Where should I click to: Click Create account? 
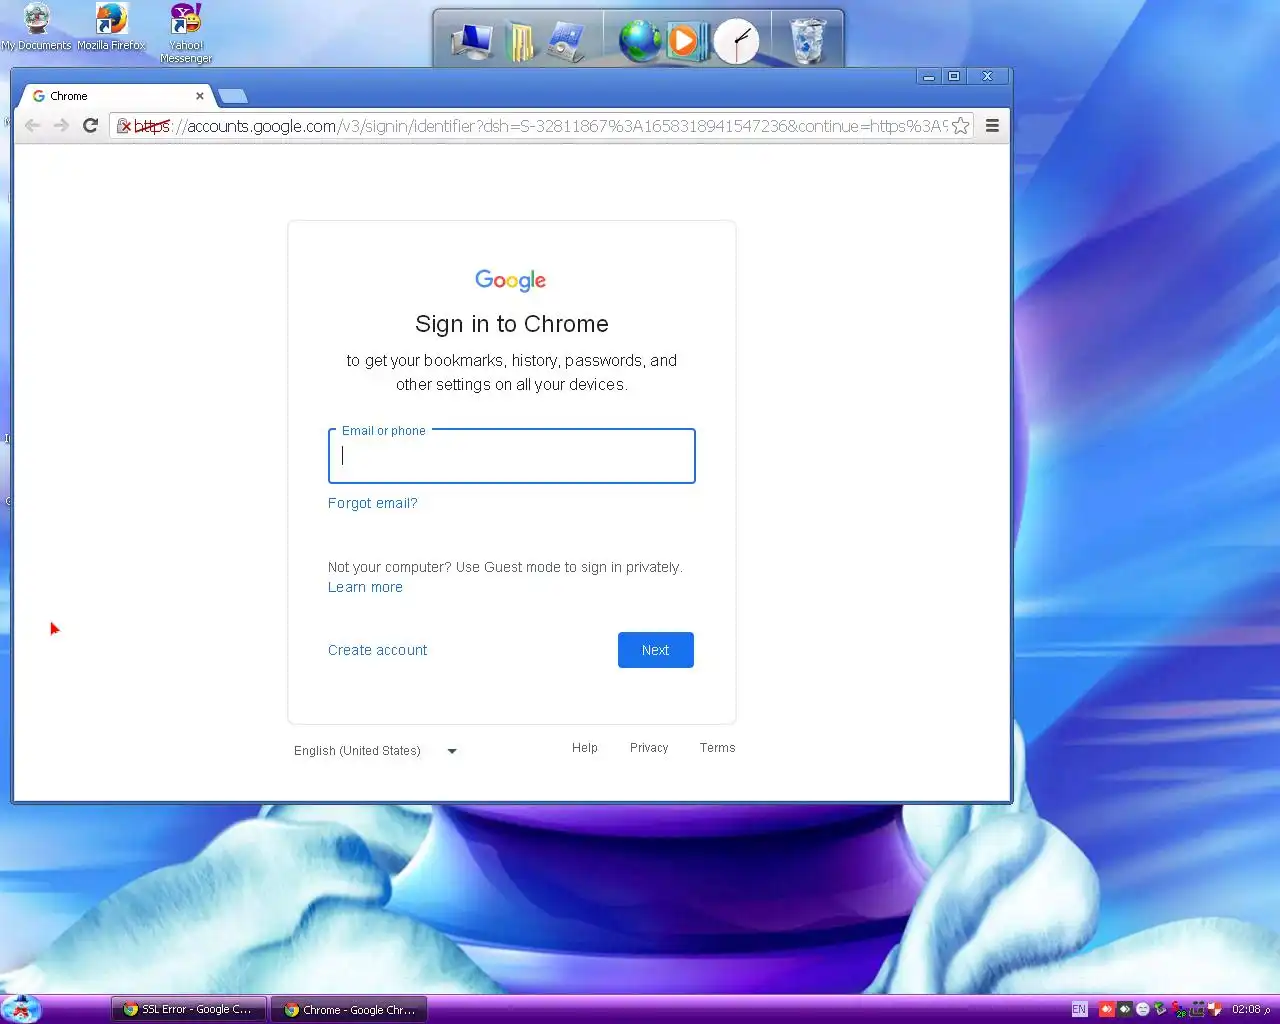point(377,650)
